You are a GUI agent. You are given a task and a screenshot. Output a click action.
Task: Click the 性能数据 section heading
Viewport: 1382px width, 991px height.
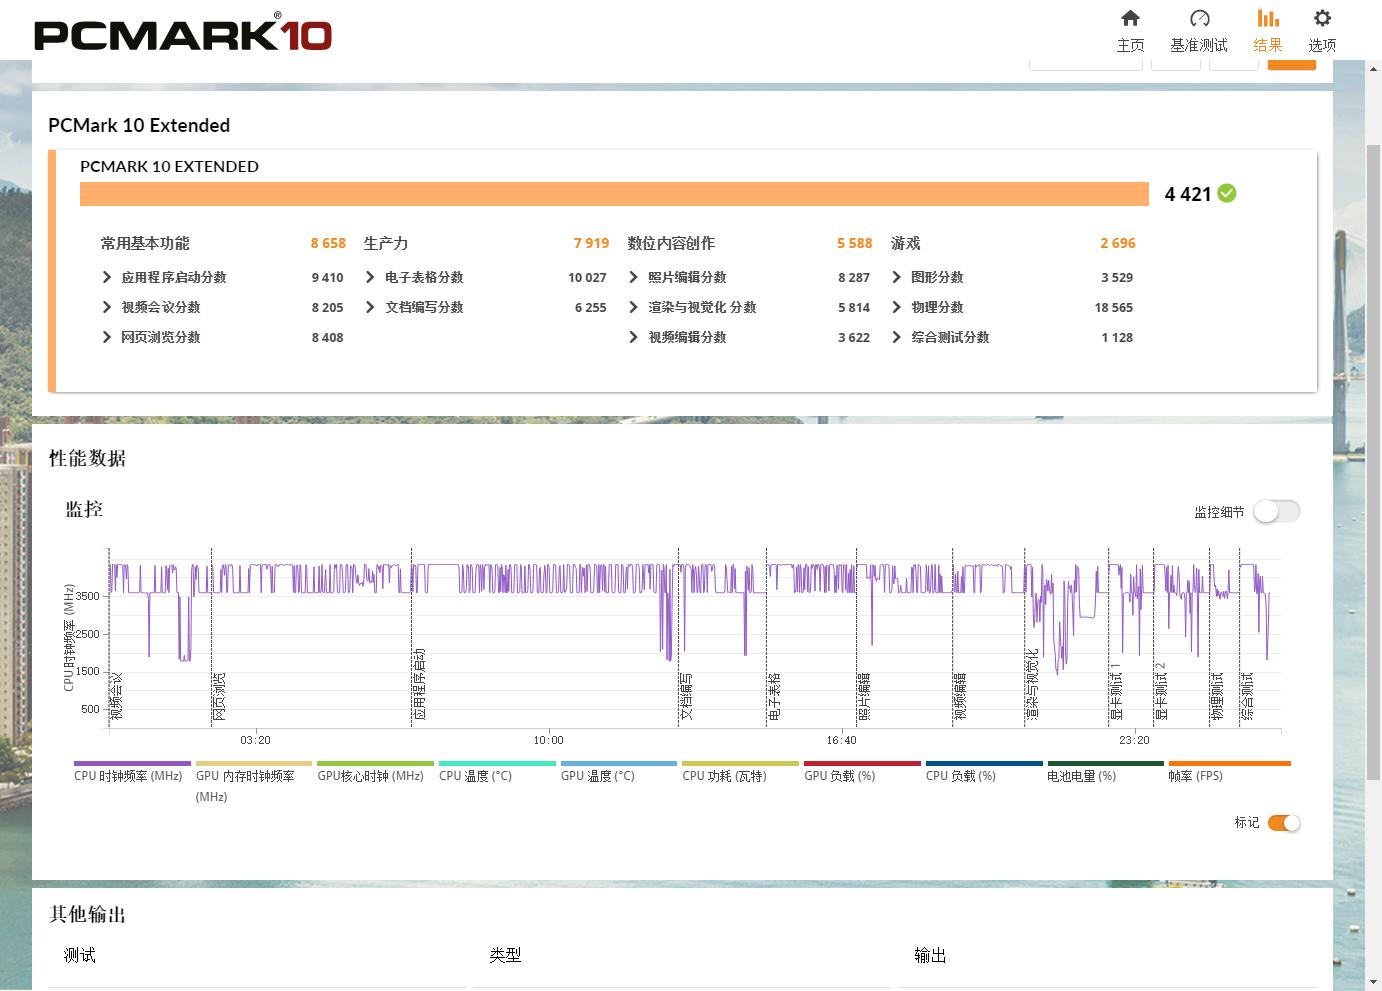coord(87,458)
